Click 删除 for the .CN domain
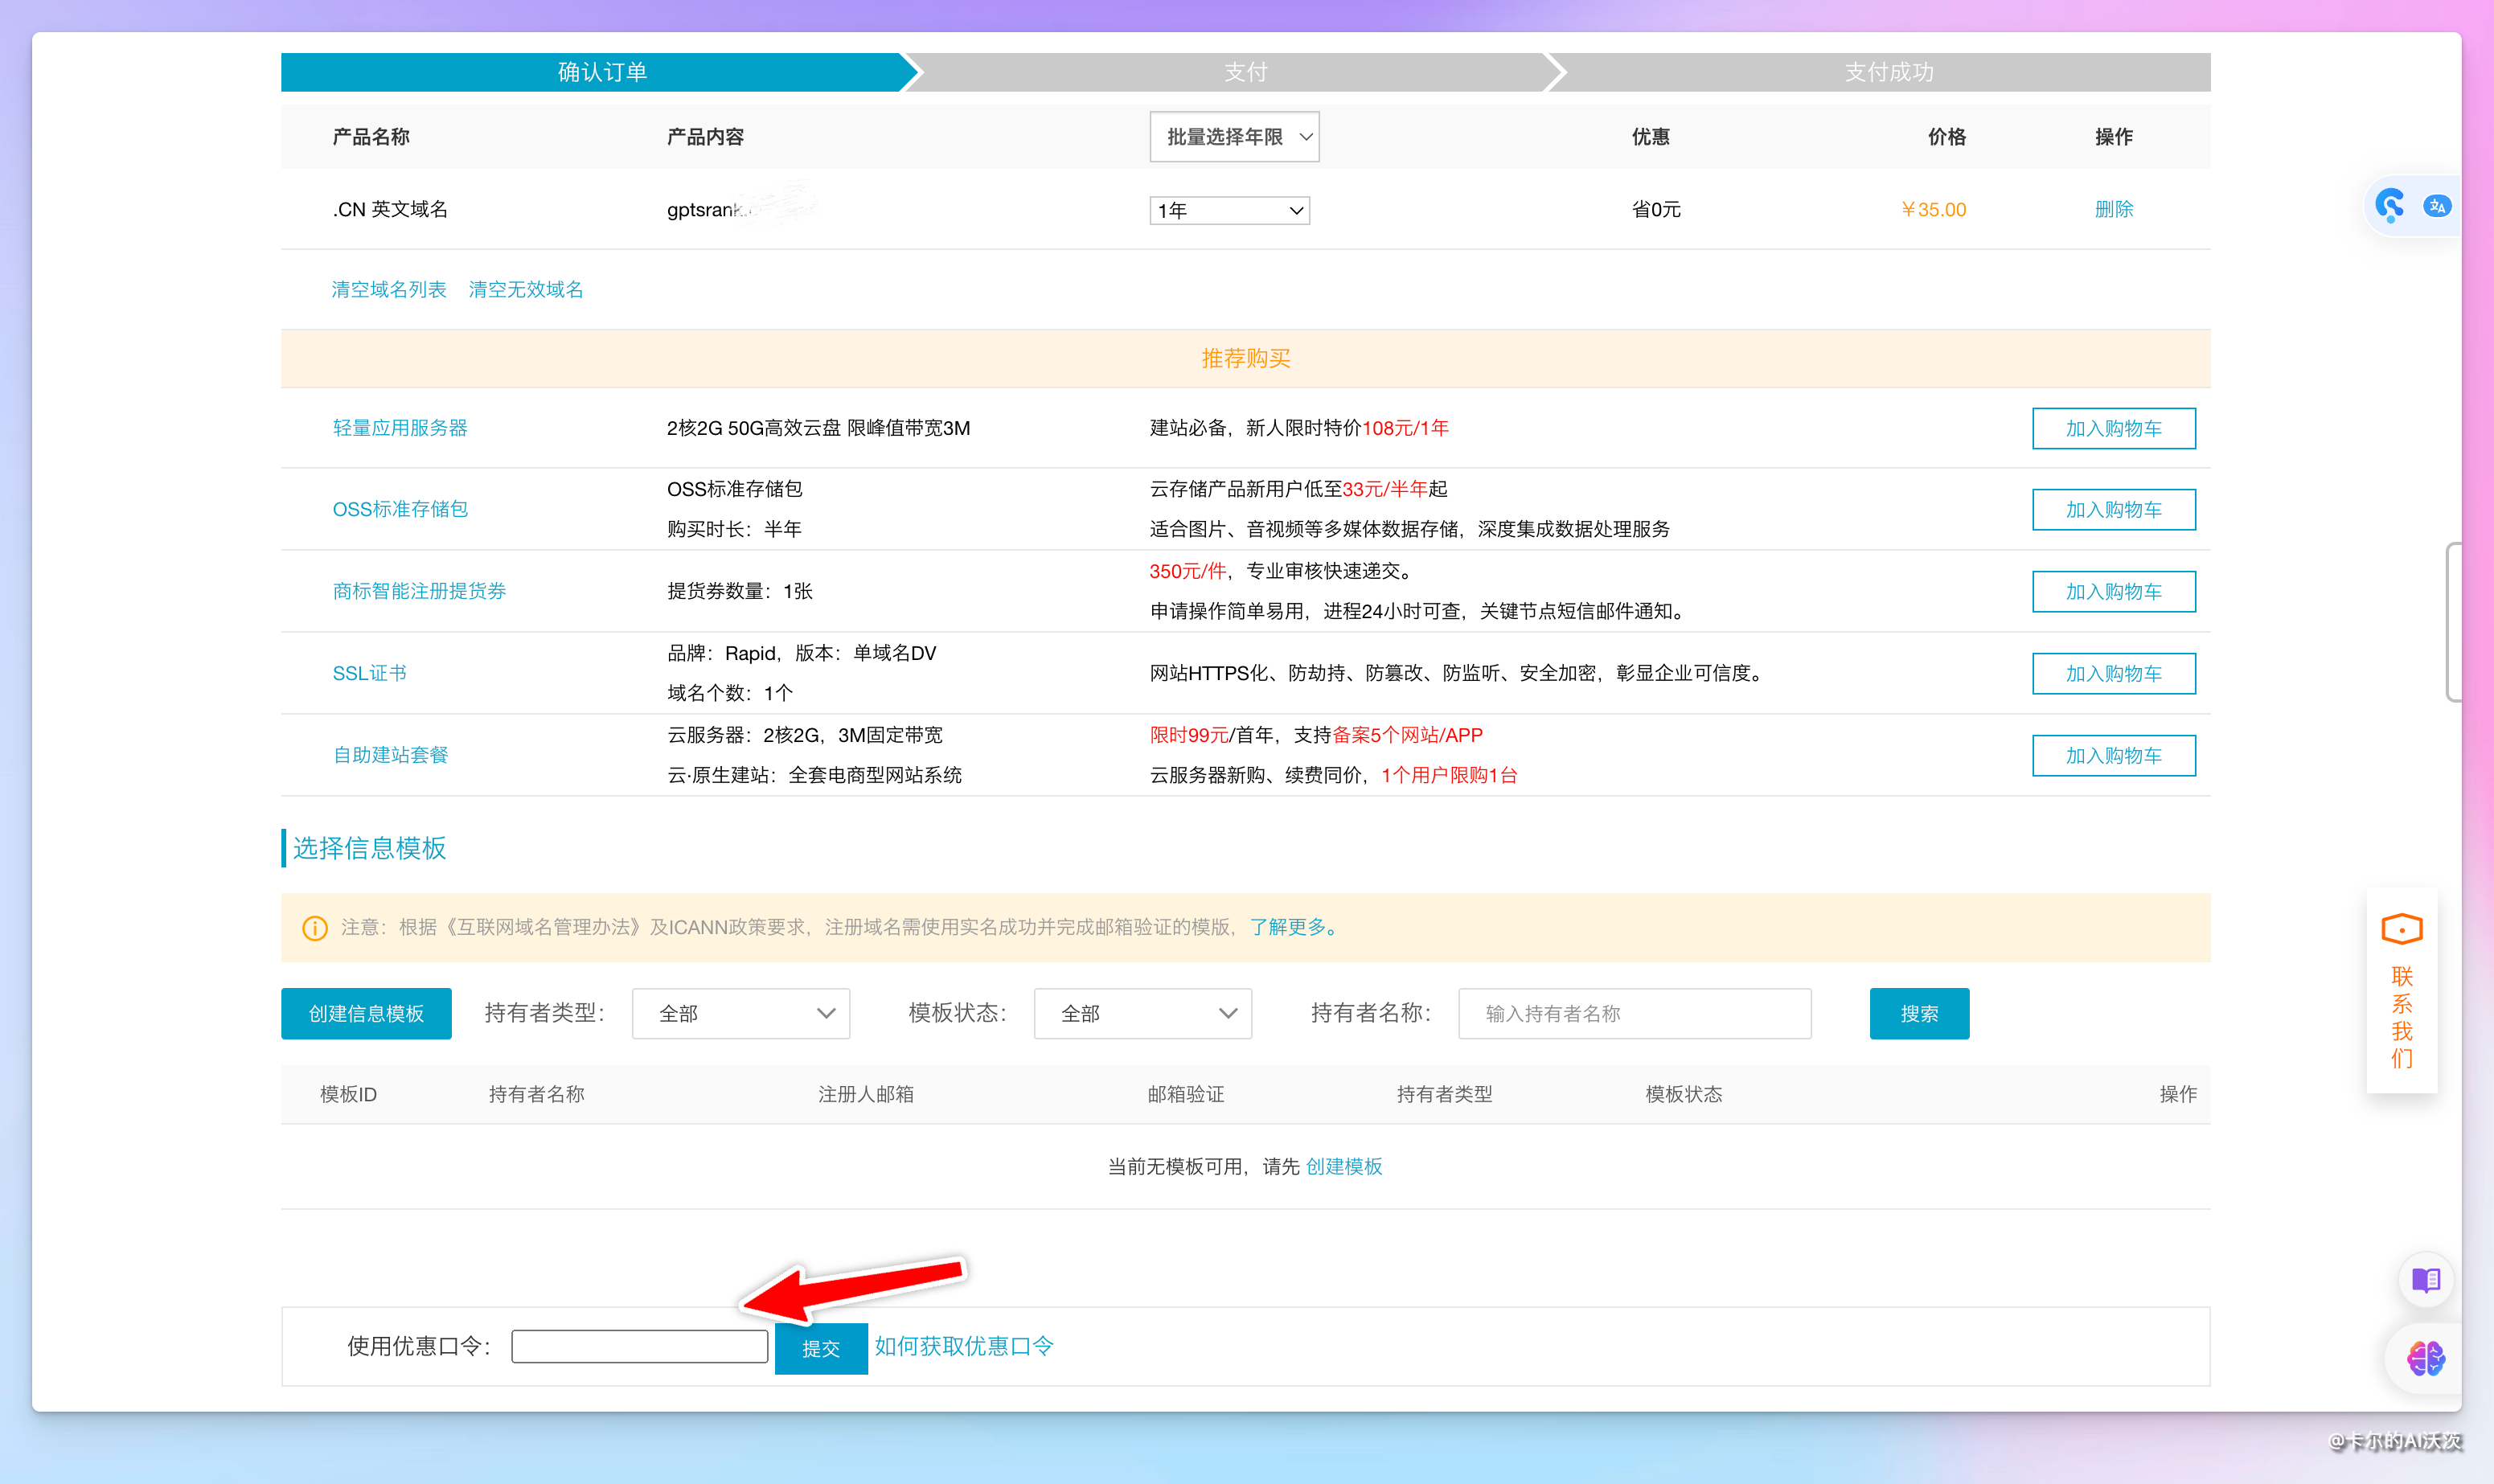The image size is (2494, 1484). tap(2113, 209)
